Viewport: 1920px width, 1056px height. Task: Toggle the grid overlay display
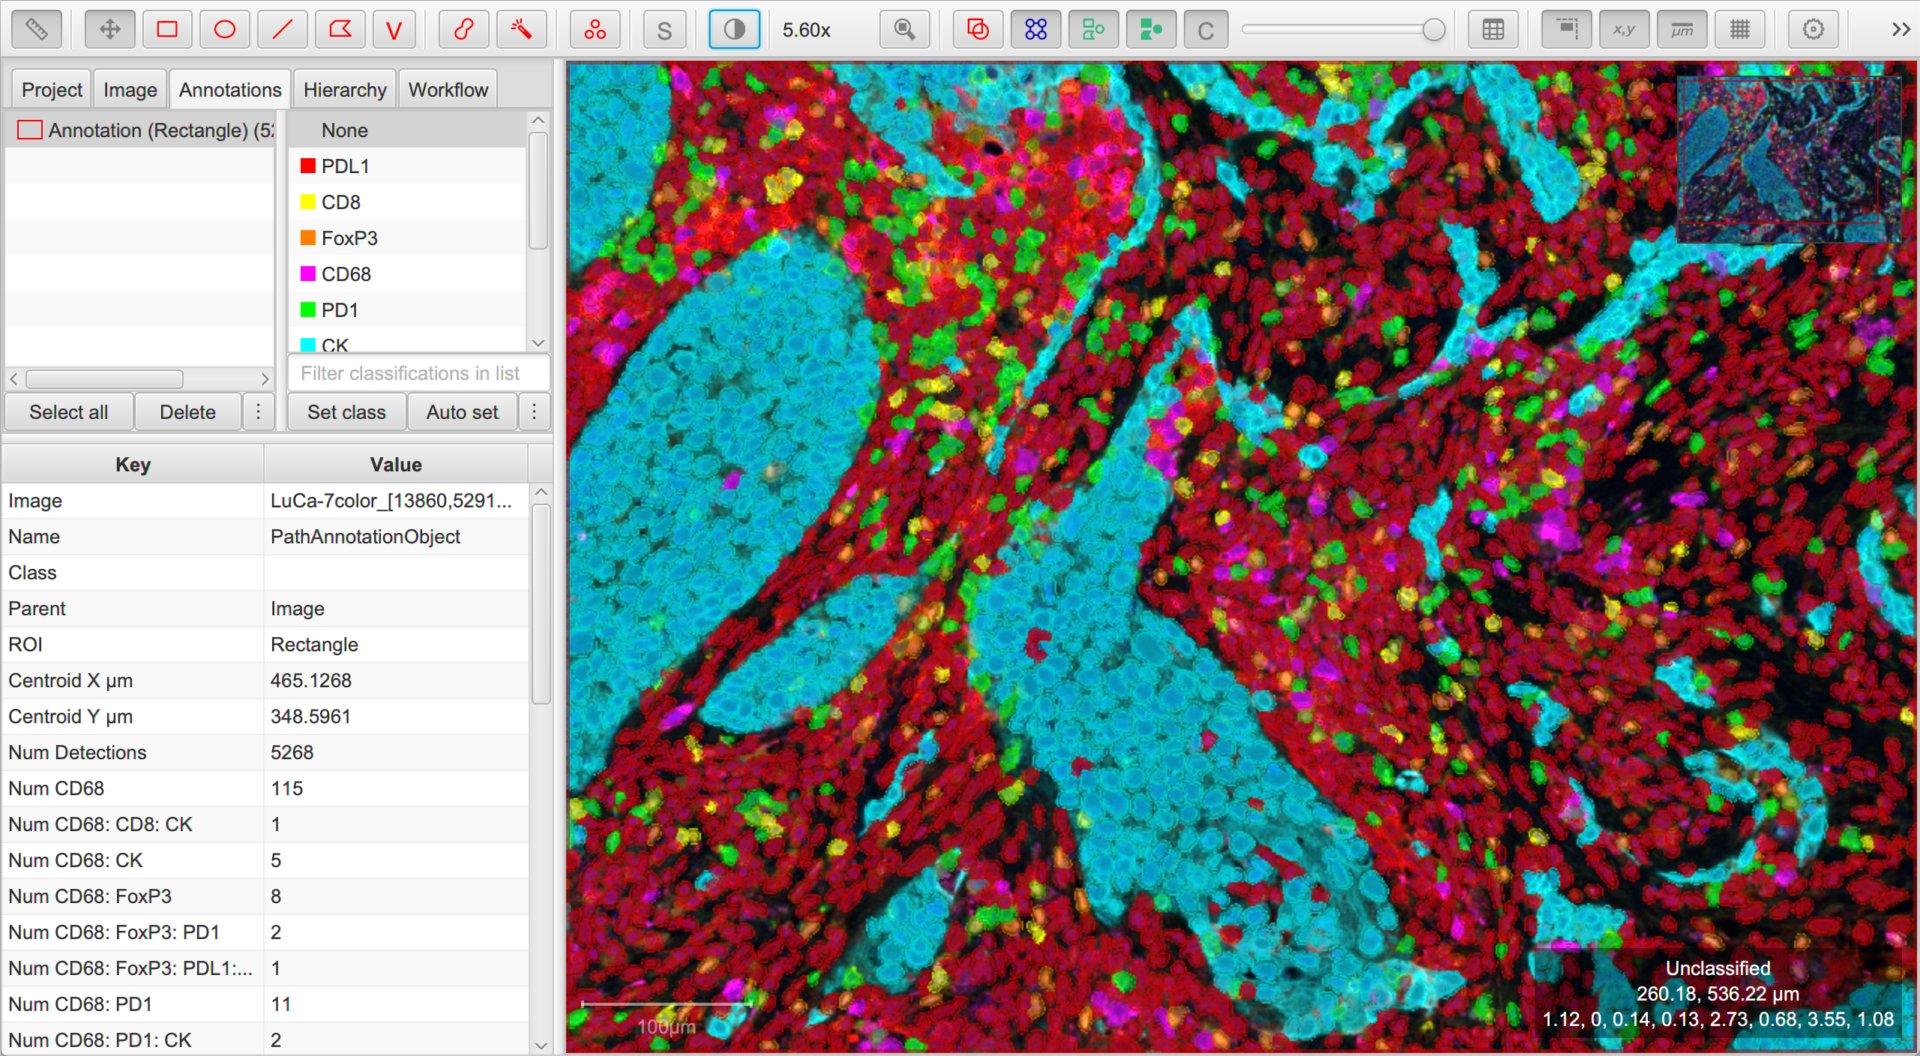[x=1740, y=30]
